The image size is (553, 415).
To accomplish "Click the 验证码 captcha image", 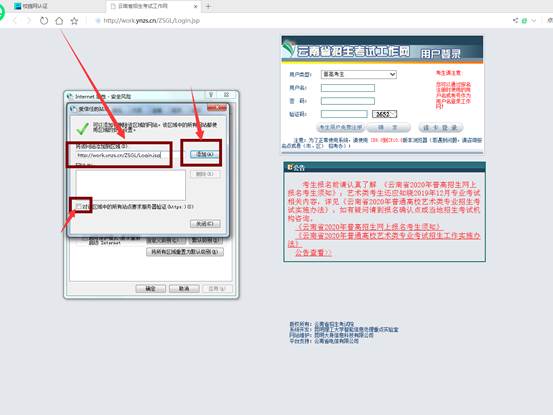I will pos(384,114).
